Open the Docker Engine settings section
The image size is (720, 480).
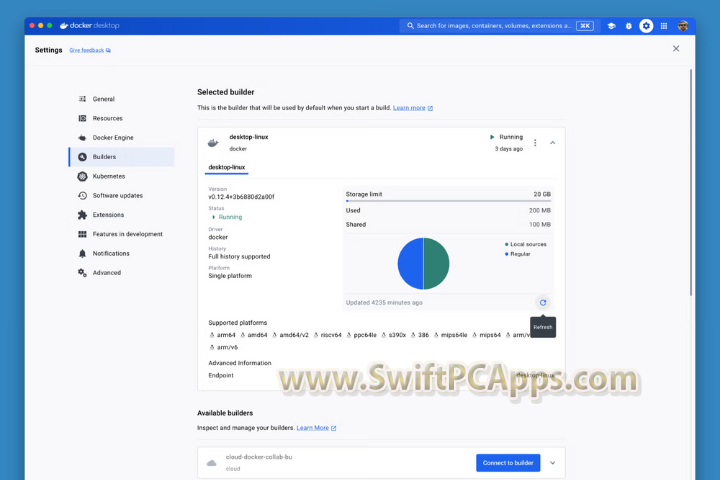(122, 137)
